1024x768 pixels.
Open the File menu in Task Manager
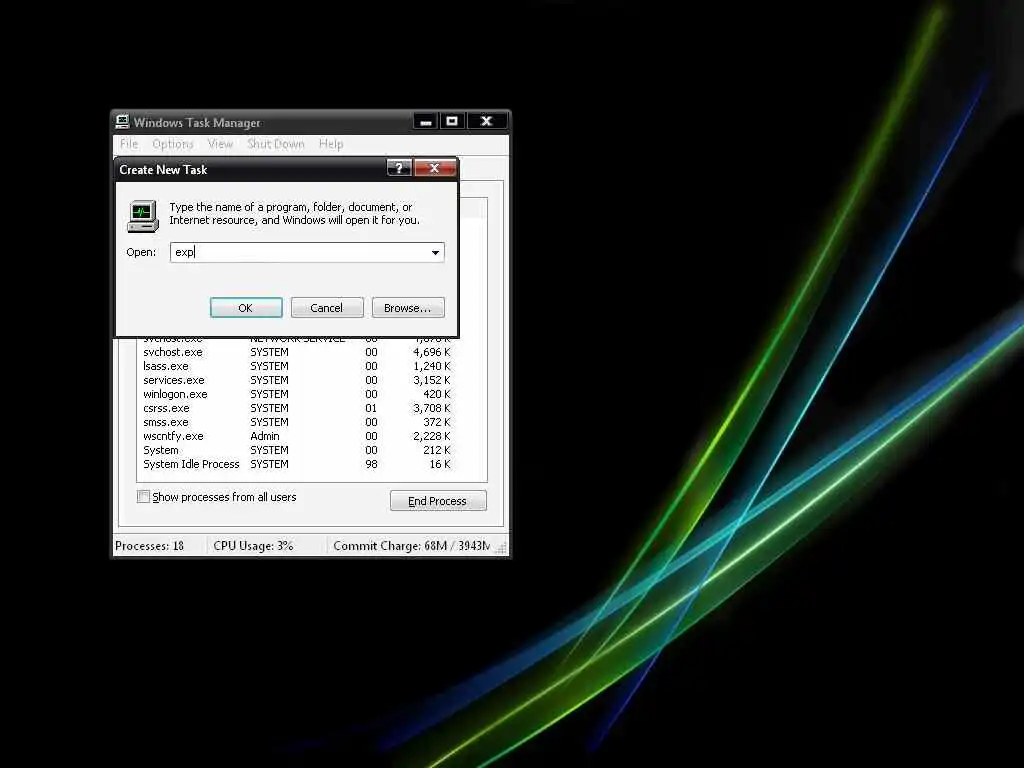click(x=129, y=144)
